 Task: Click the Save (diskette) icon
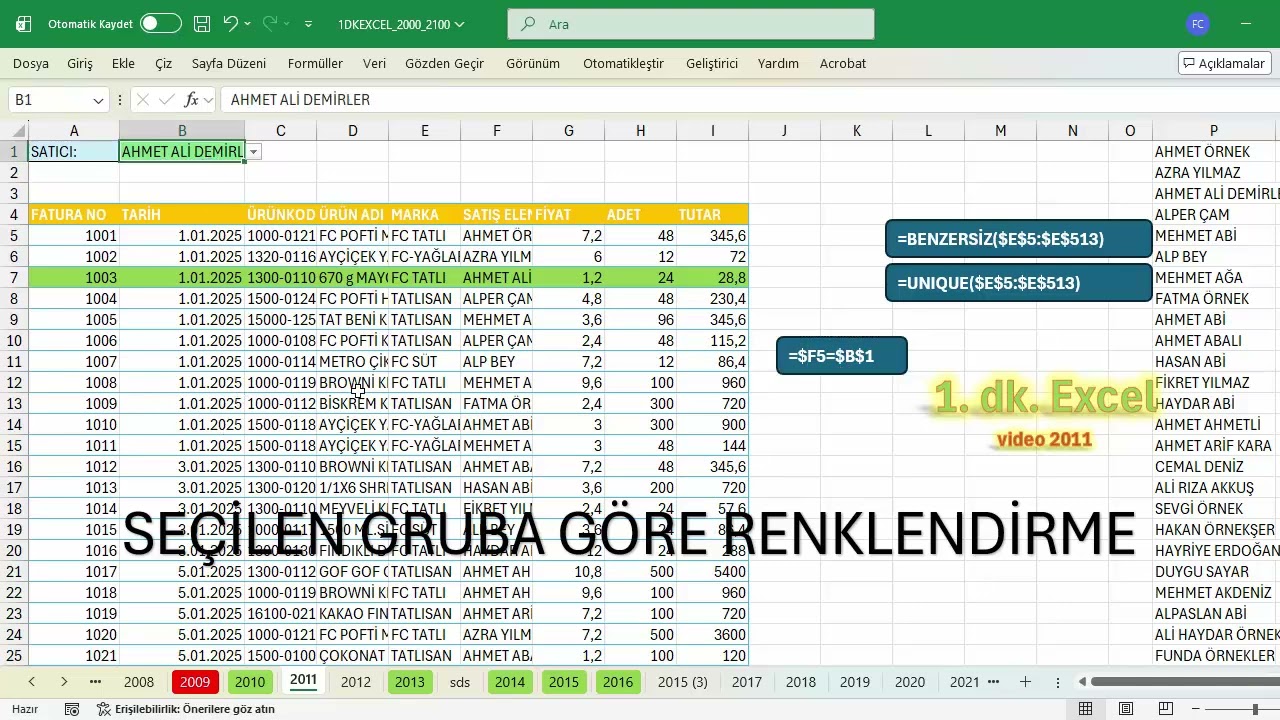[202, 23]
